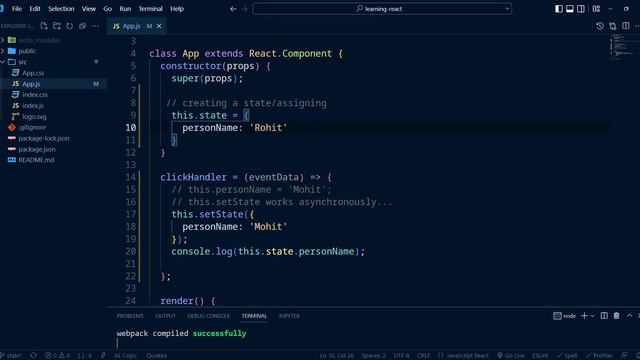Click the New File icon in Explorer
Viewport: 640px width, 360px height.
click(44, 26)
